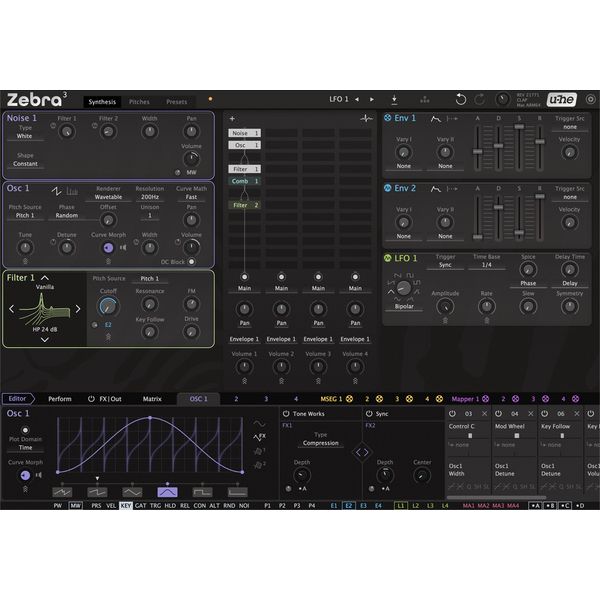The image size is (600, 600).
Task: Toggle the Env 1 power button
Action: coord(388,118)
